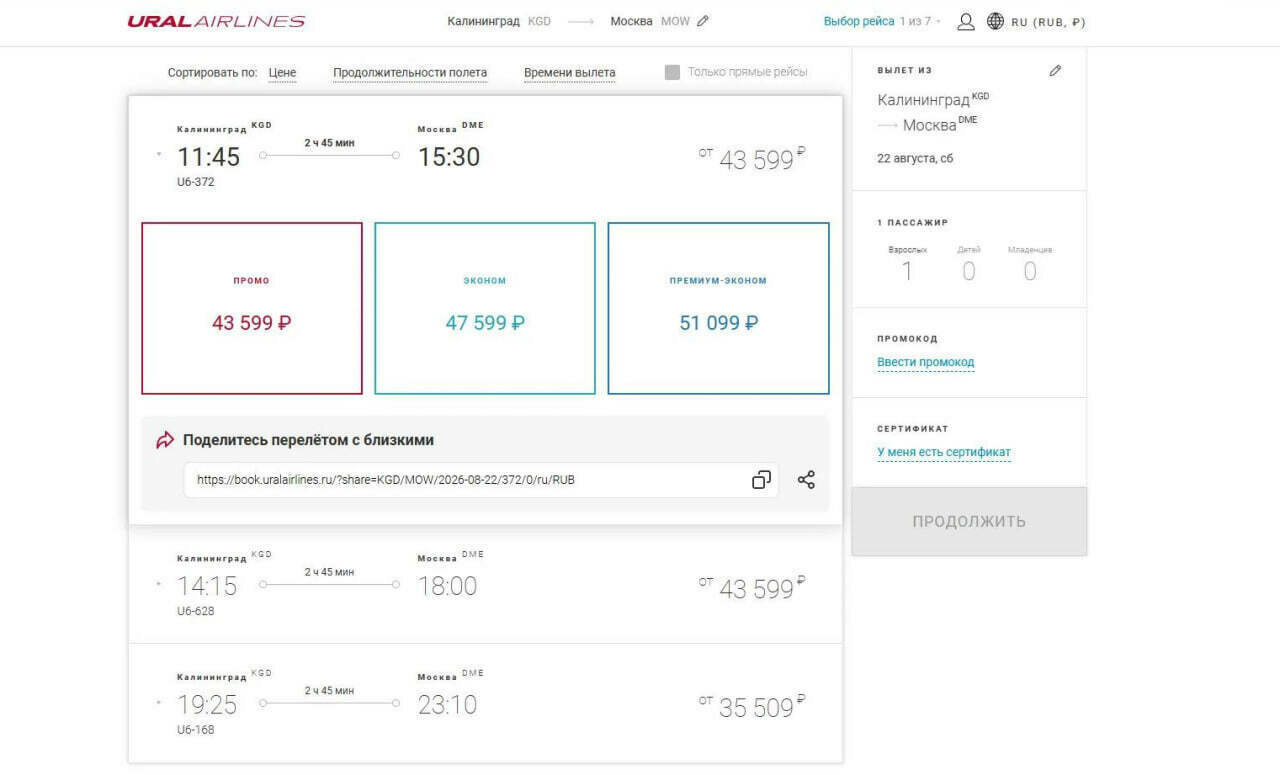This screenshot has width=1280, height=775.
Task: Select the Promo fare 43 599 ₽
Action: tap(252, 308)
